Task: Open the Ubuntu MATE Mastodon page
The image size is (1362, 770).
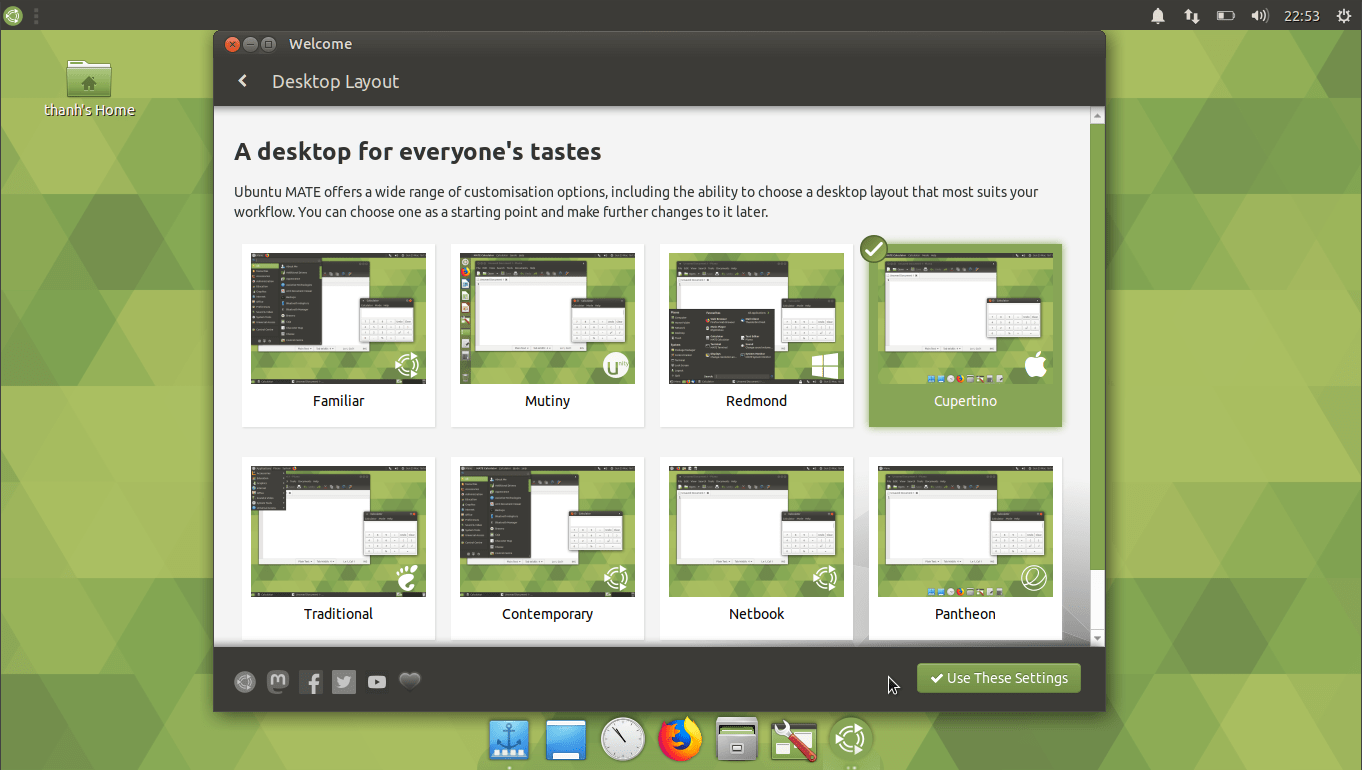Action: [x=277, y=681]
